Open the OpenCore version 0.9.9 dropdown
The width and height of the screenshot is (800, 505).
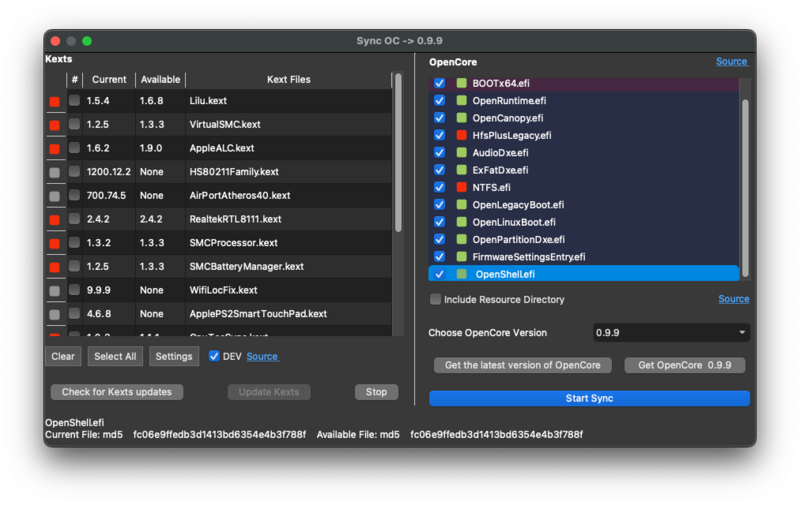point(671,333)
